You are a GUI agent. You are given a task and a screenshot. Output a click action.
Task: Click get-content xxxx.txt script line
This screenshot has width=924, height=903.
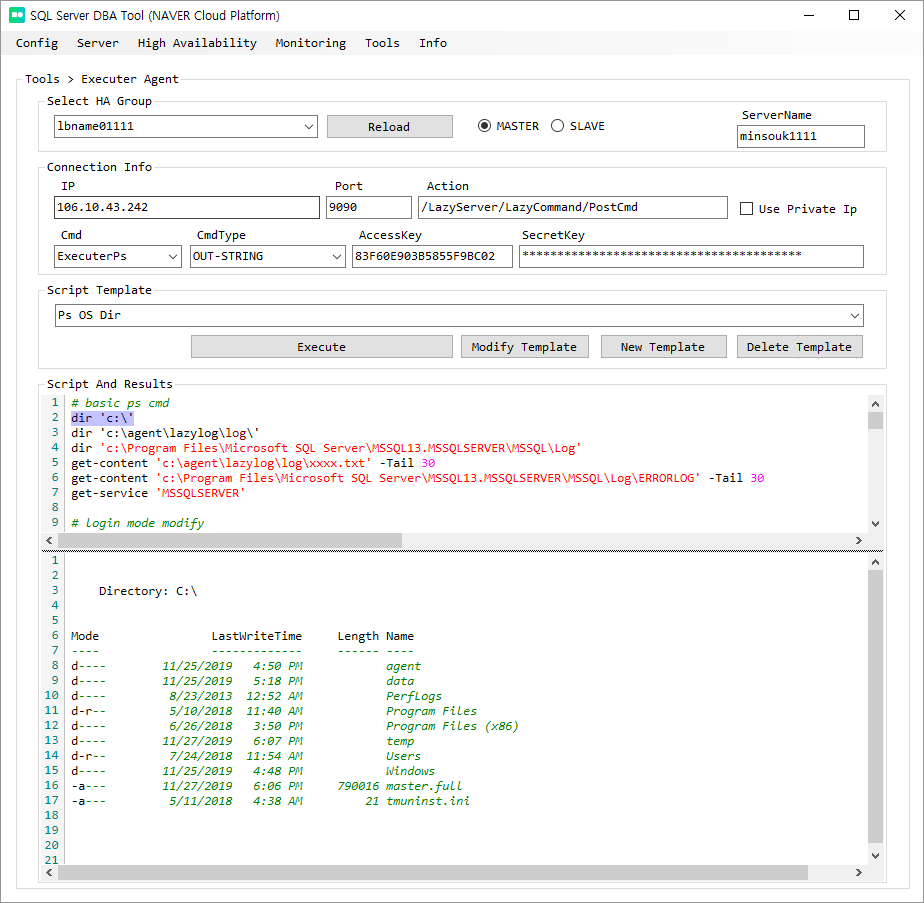pyautogui.click(x=253, y=463)
